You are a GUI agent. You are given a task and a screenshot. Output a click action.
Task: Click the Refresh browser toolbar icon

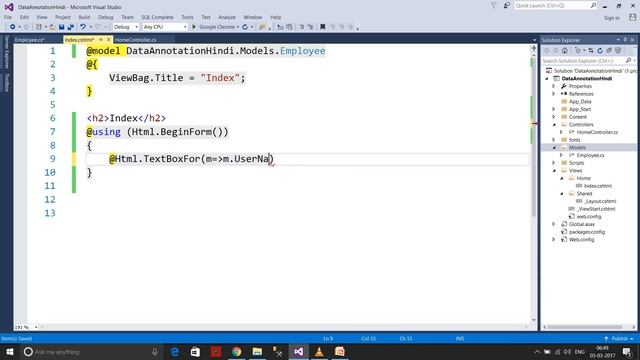coord(245,27)
